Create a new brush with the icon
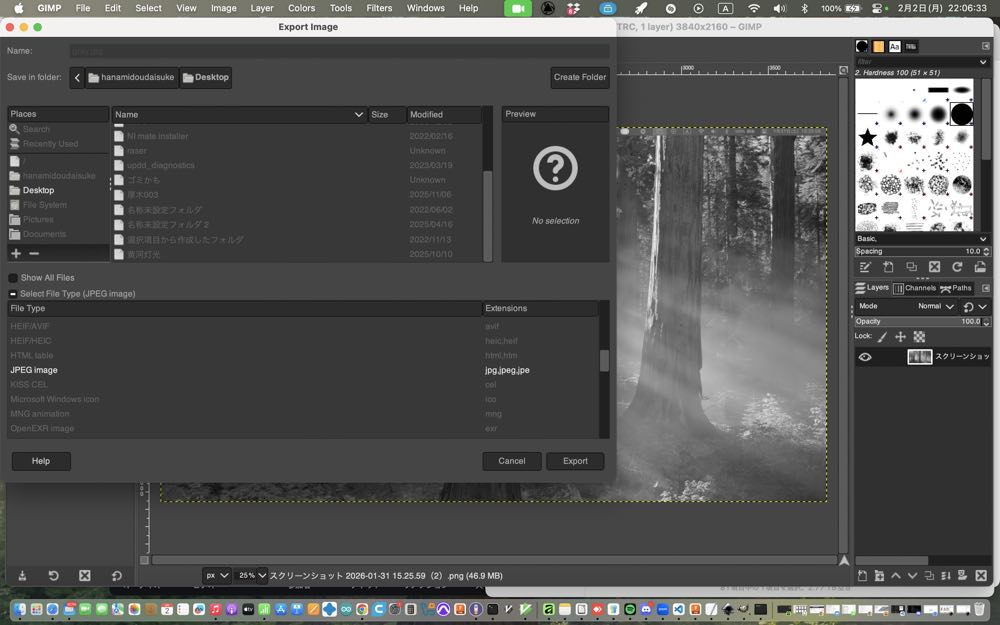 [x=888, y=267]
